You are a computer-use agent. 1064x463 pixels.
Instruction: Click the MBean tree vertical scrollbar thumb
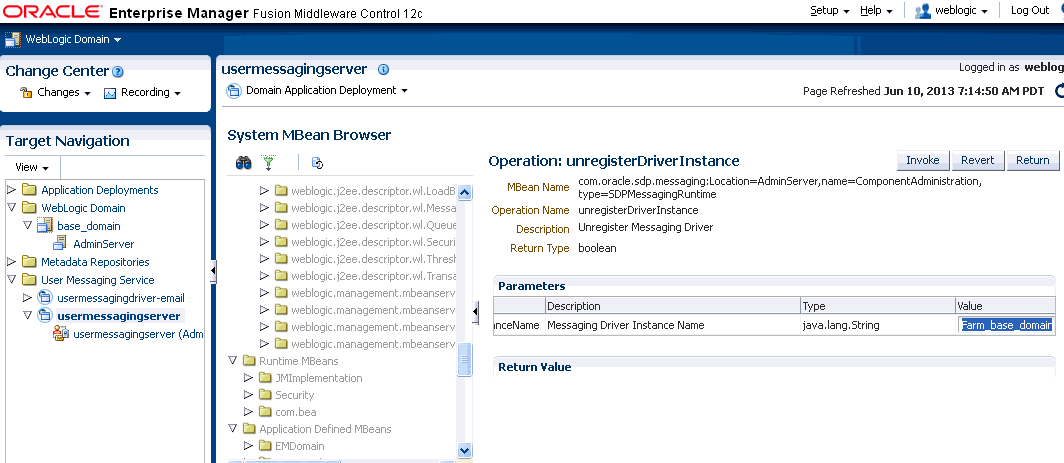click(465, 359)
